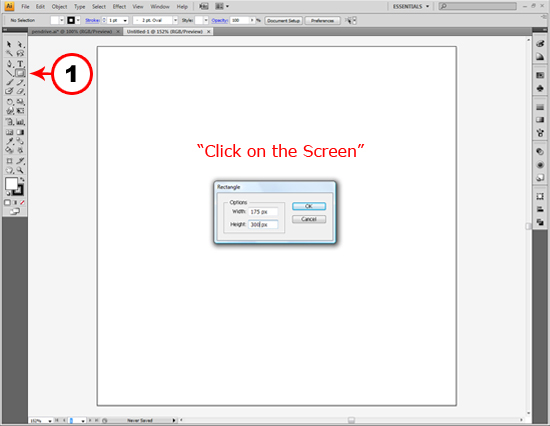Click OK in the Rectangle dialog

point(309,206)
